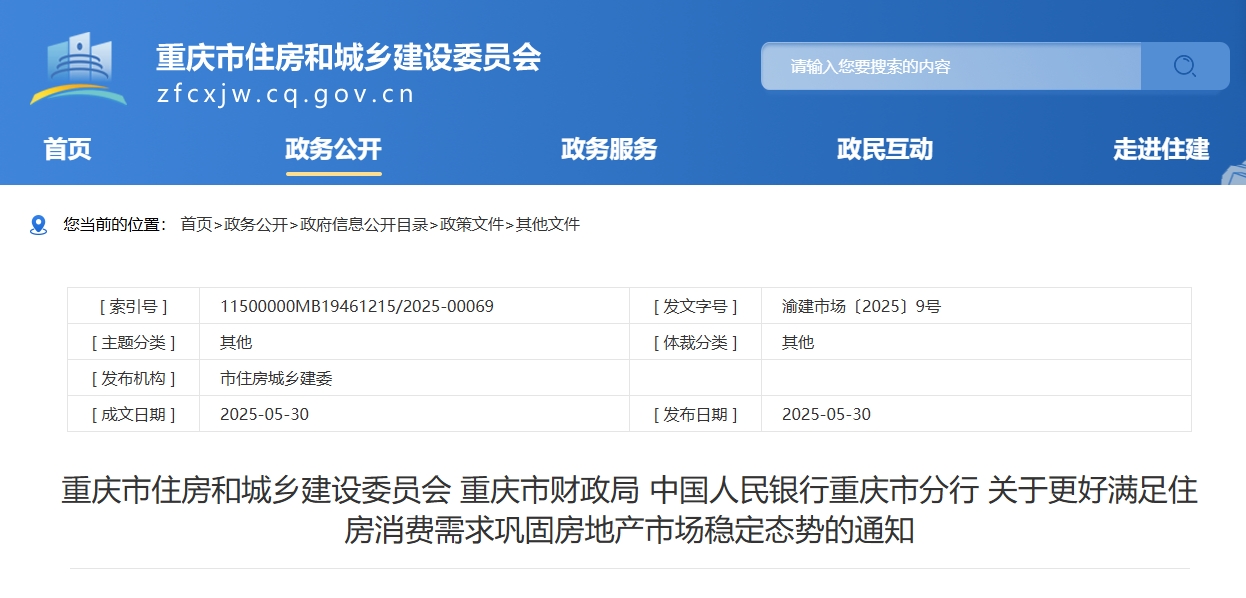Click the magnifier search icon
This screenshot has height=598, width=1246.
(1185, 66)
